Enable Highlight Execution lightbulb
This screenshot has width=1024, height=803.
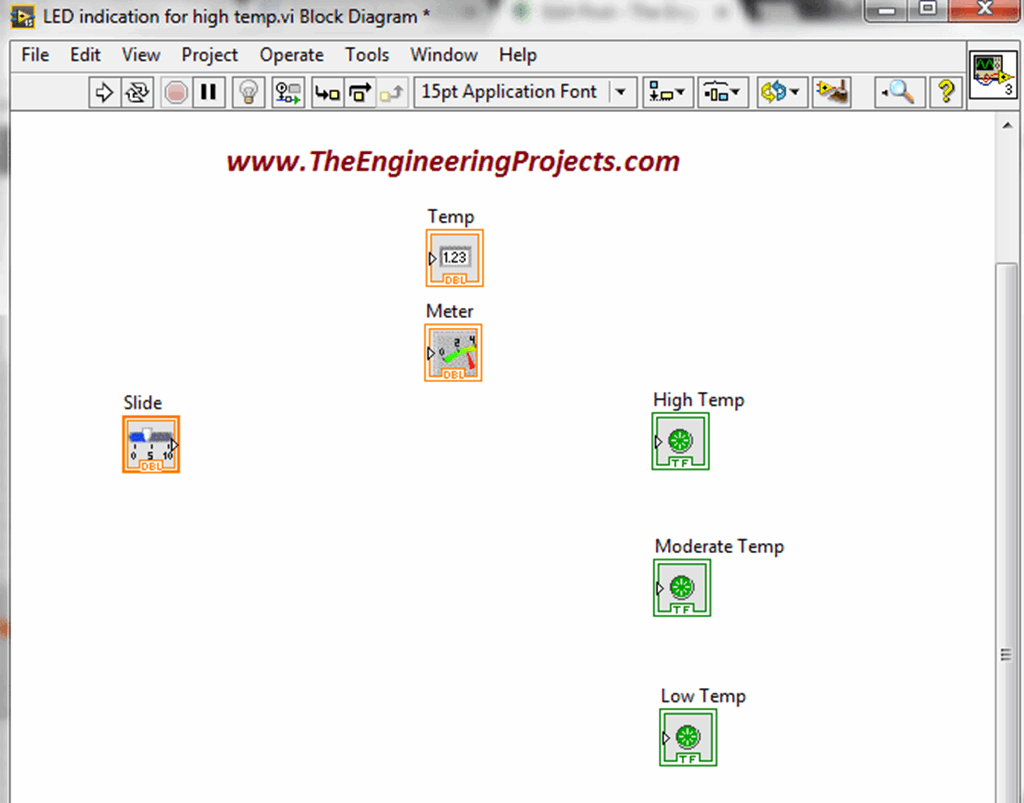248,91
